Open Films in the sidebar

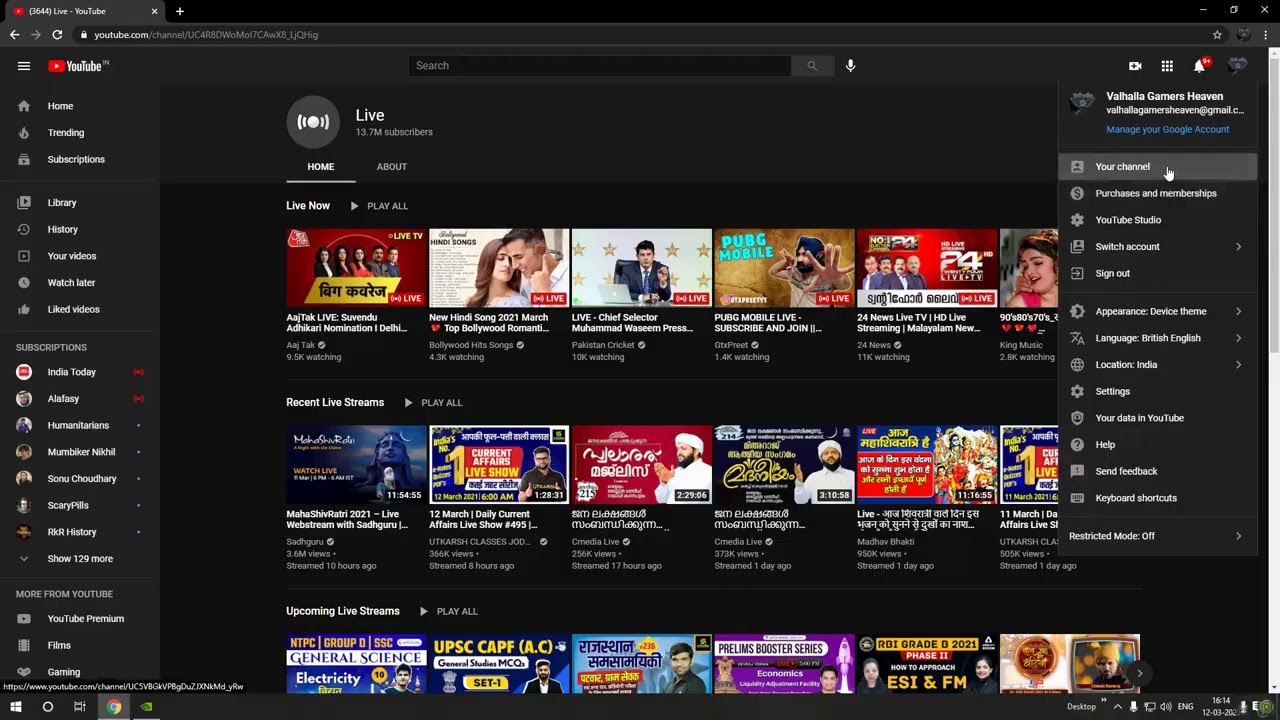pyautogui.click(x=80, y=645)
